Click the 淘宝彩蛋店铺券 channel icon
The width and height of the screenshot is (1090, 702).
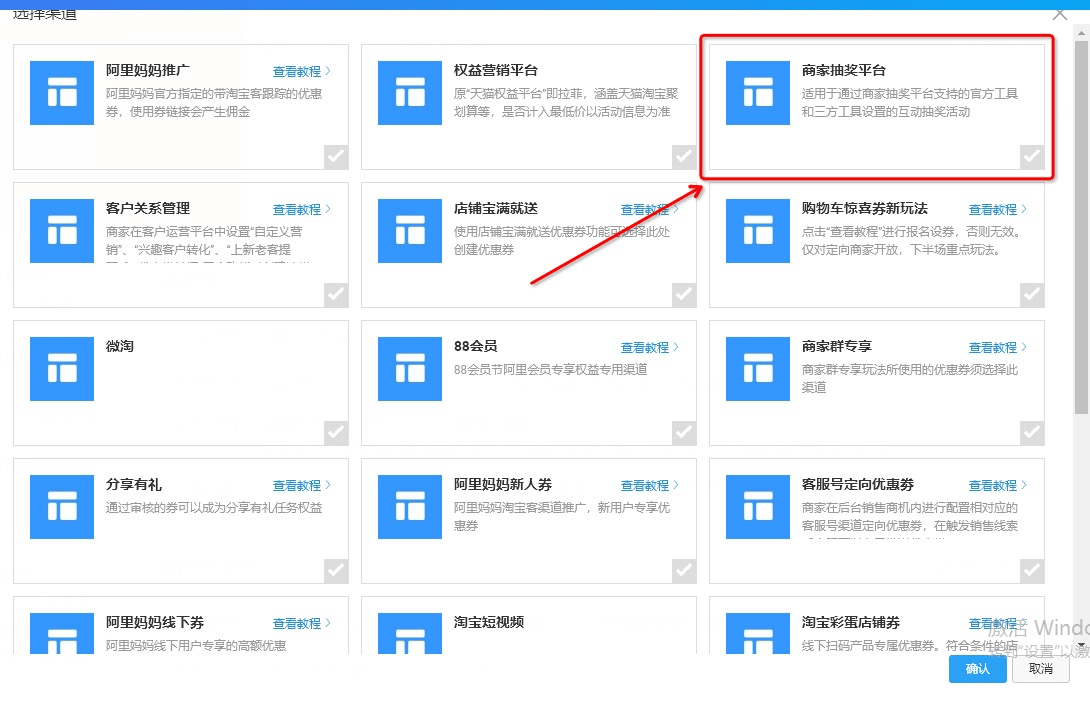(758, 633)
